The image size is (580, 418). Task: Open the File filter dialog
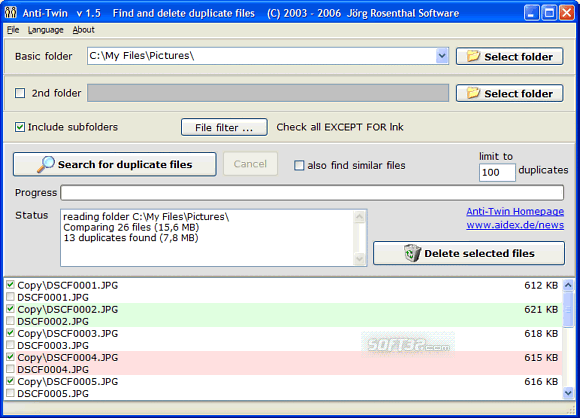coord(224,127)
